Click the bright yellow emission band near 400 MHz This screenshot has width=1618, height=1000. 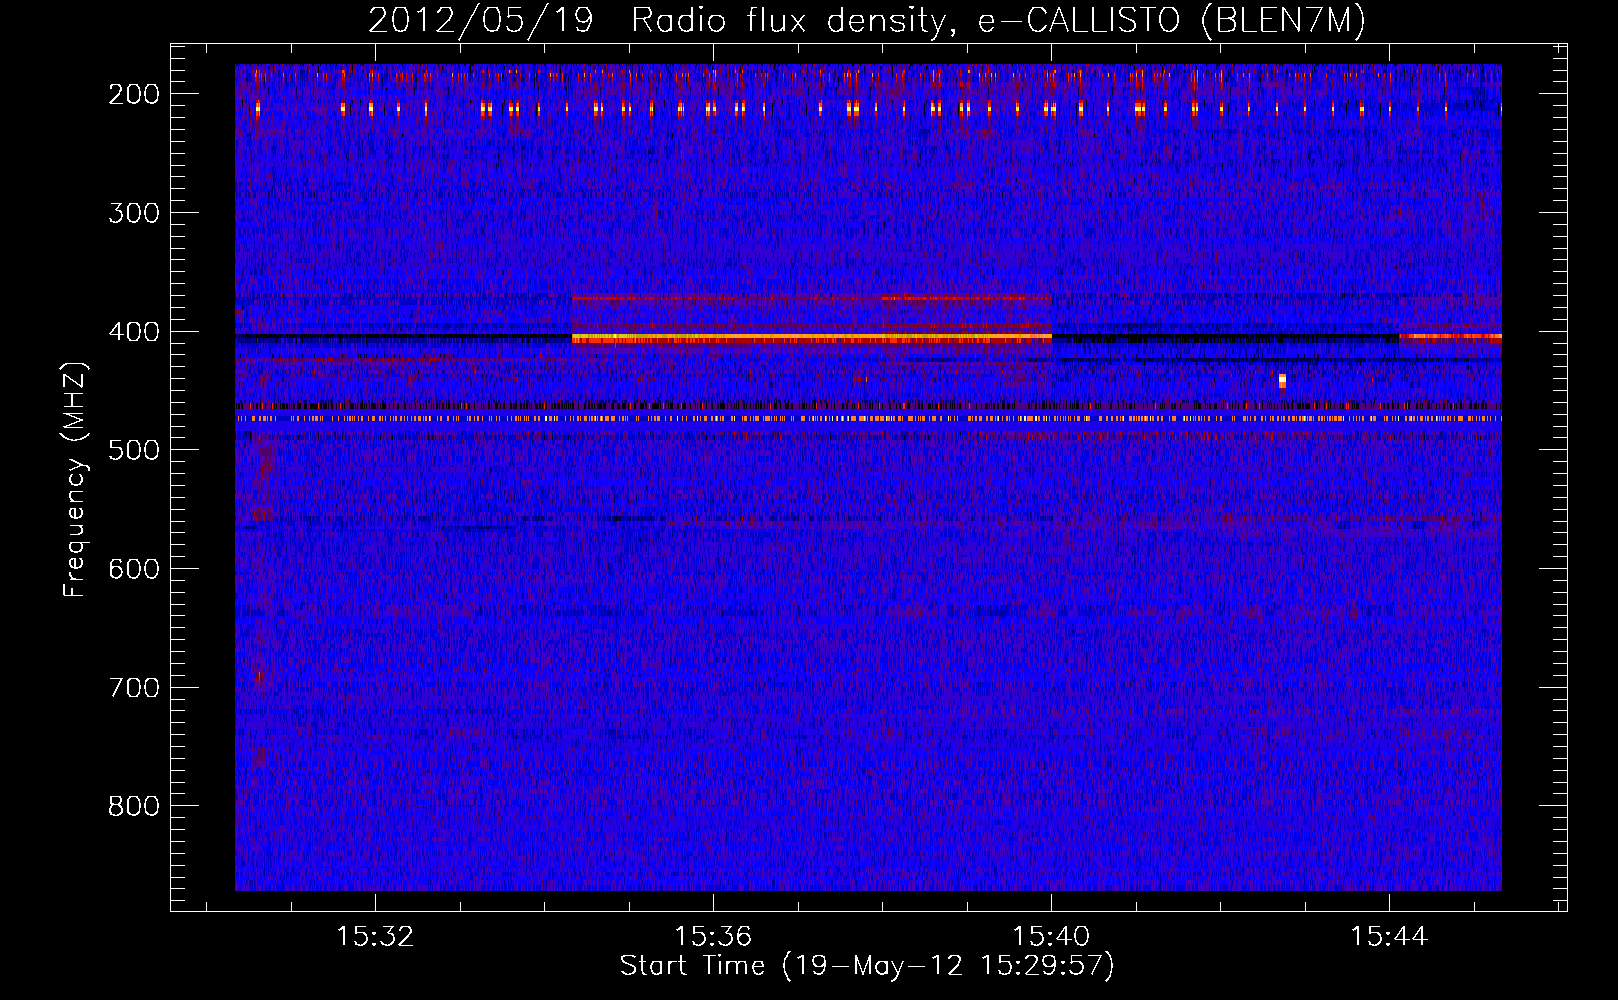[811, 339]
